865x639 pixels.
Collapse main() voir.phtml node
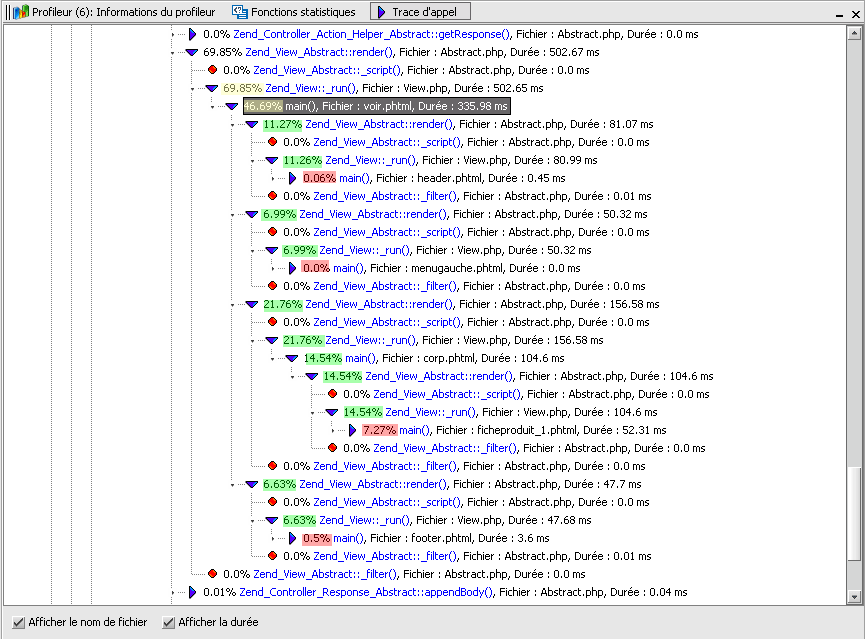tap(232, 106)
